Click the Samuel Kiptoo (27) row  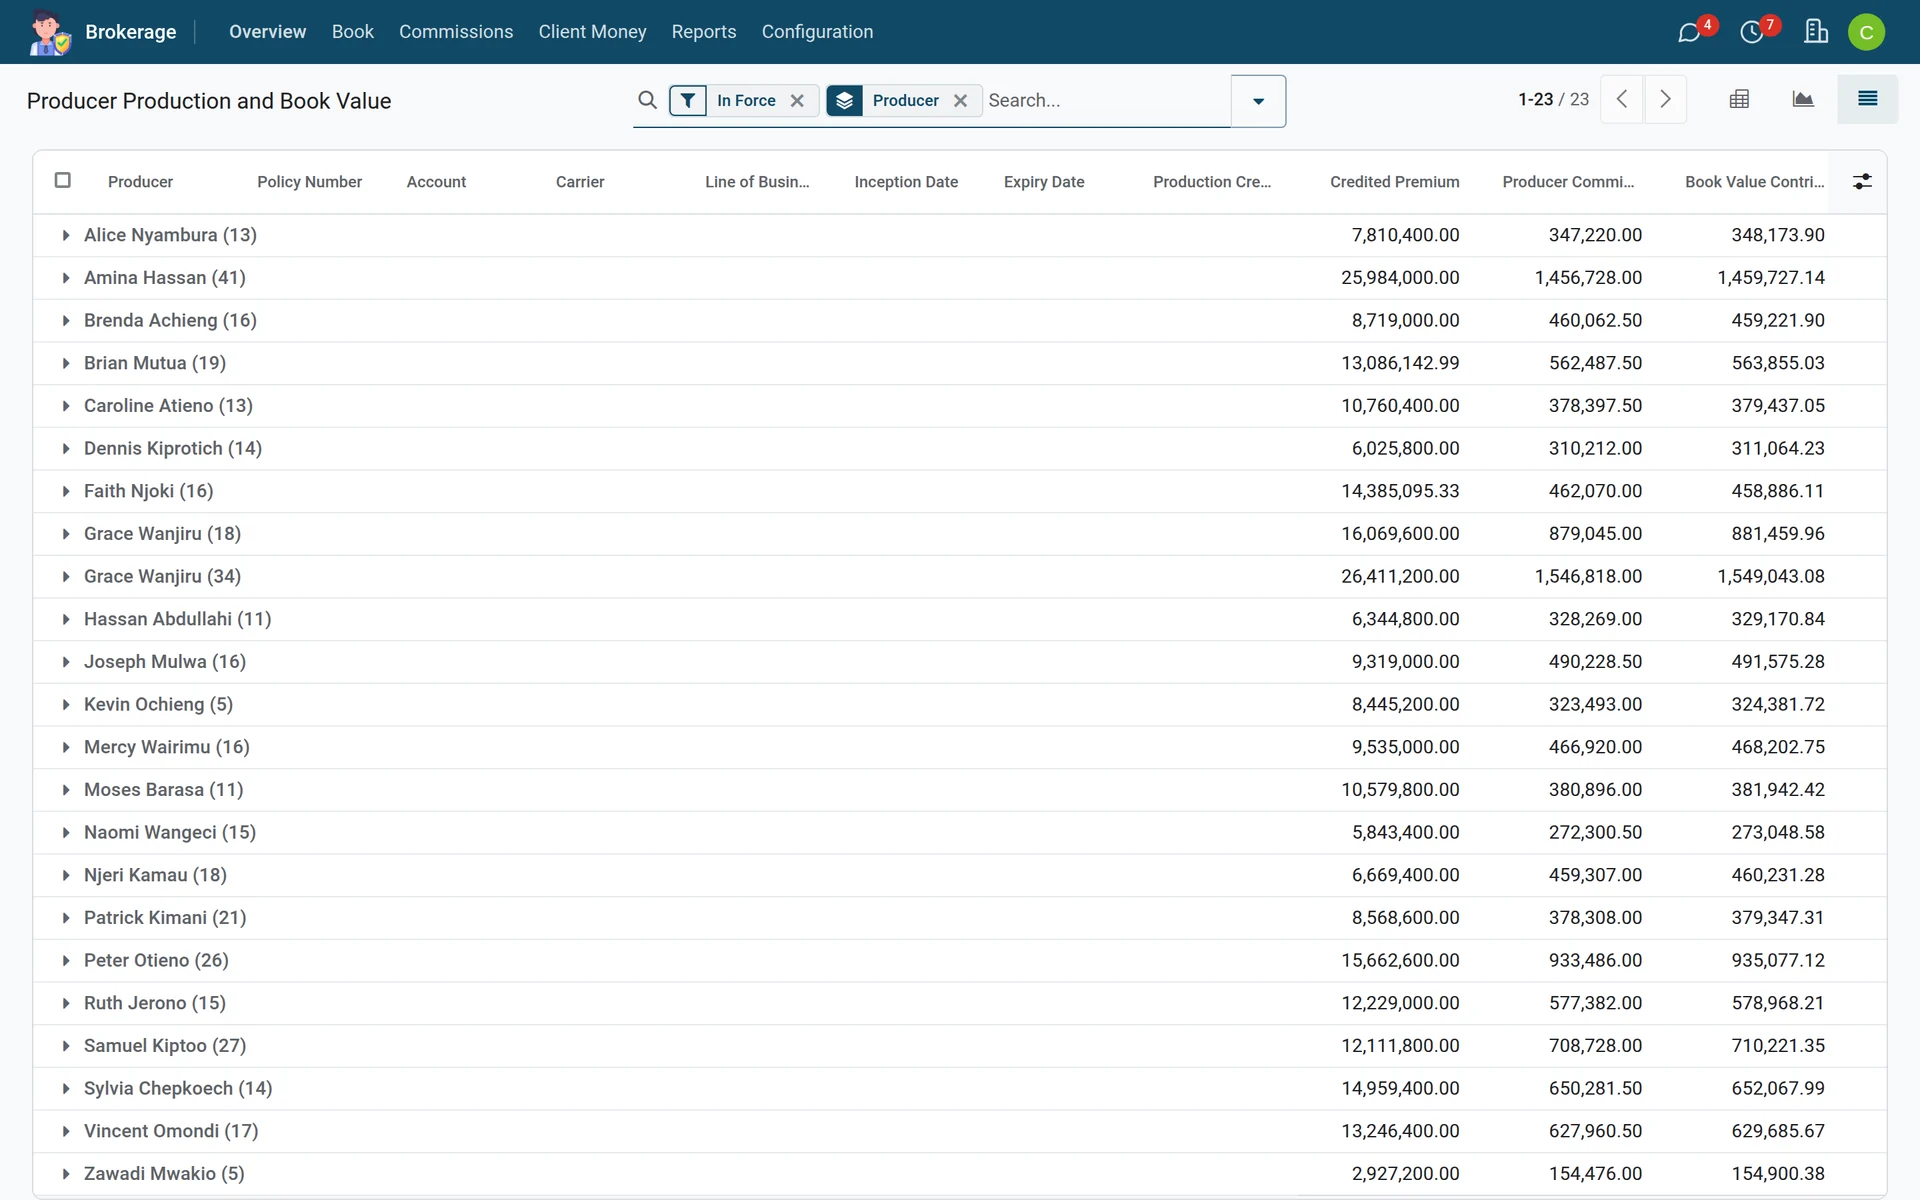960,1046
